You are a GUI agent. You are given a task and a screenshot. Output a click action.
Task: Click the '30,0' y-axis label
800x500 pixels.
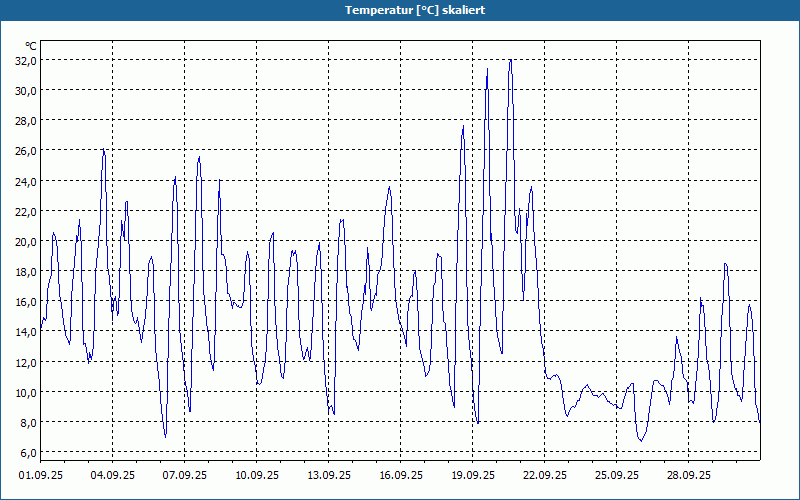coord(26,91)
